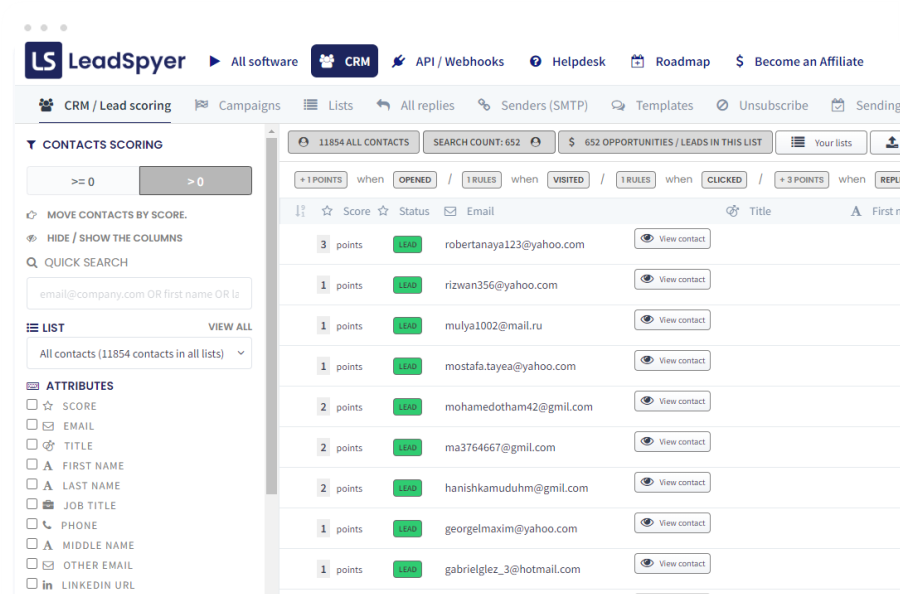Select the Other Email attribute checkbox
This screenshot has width=900, height=594.
32,564
